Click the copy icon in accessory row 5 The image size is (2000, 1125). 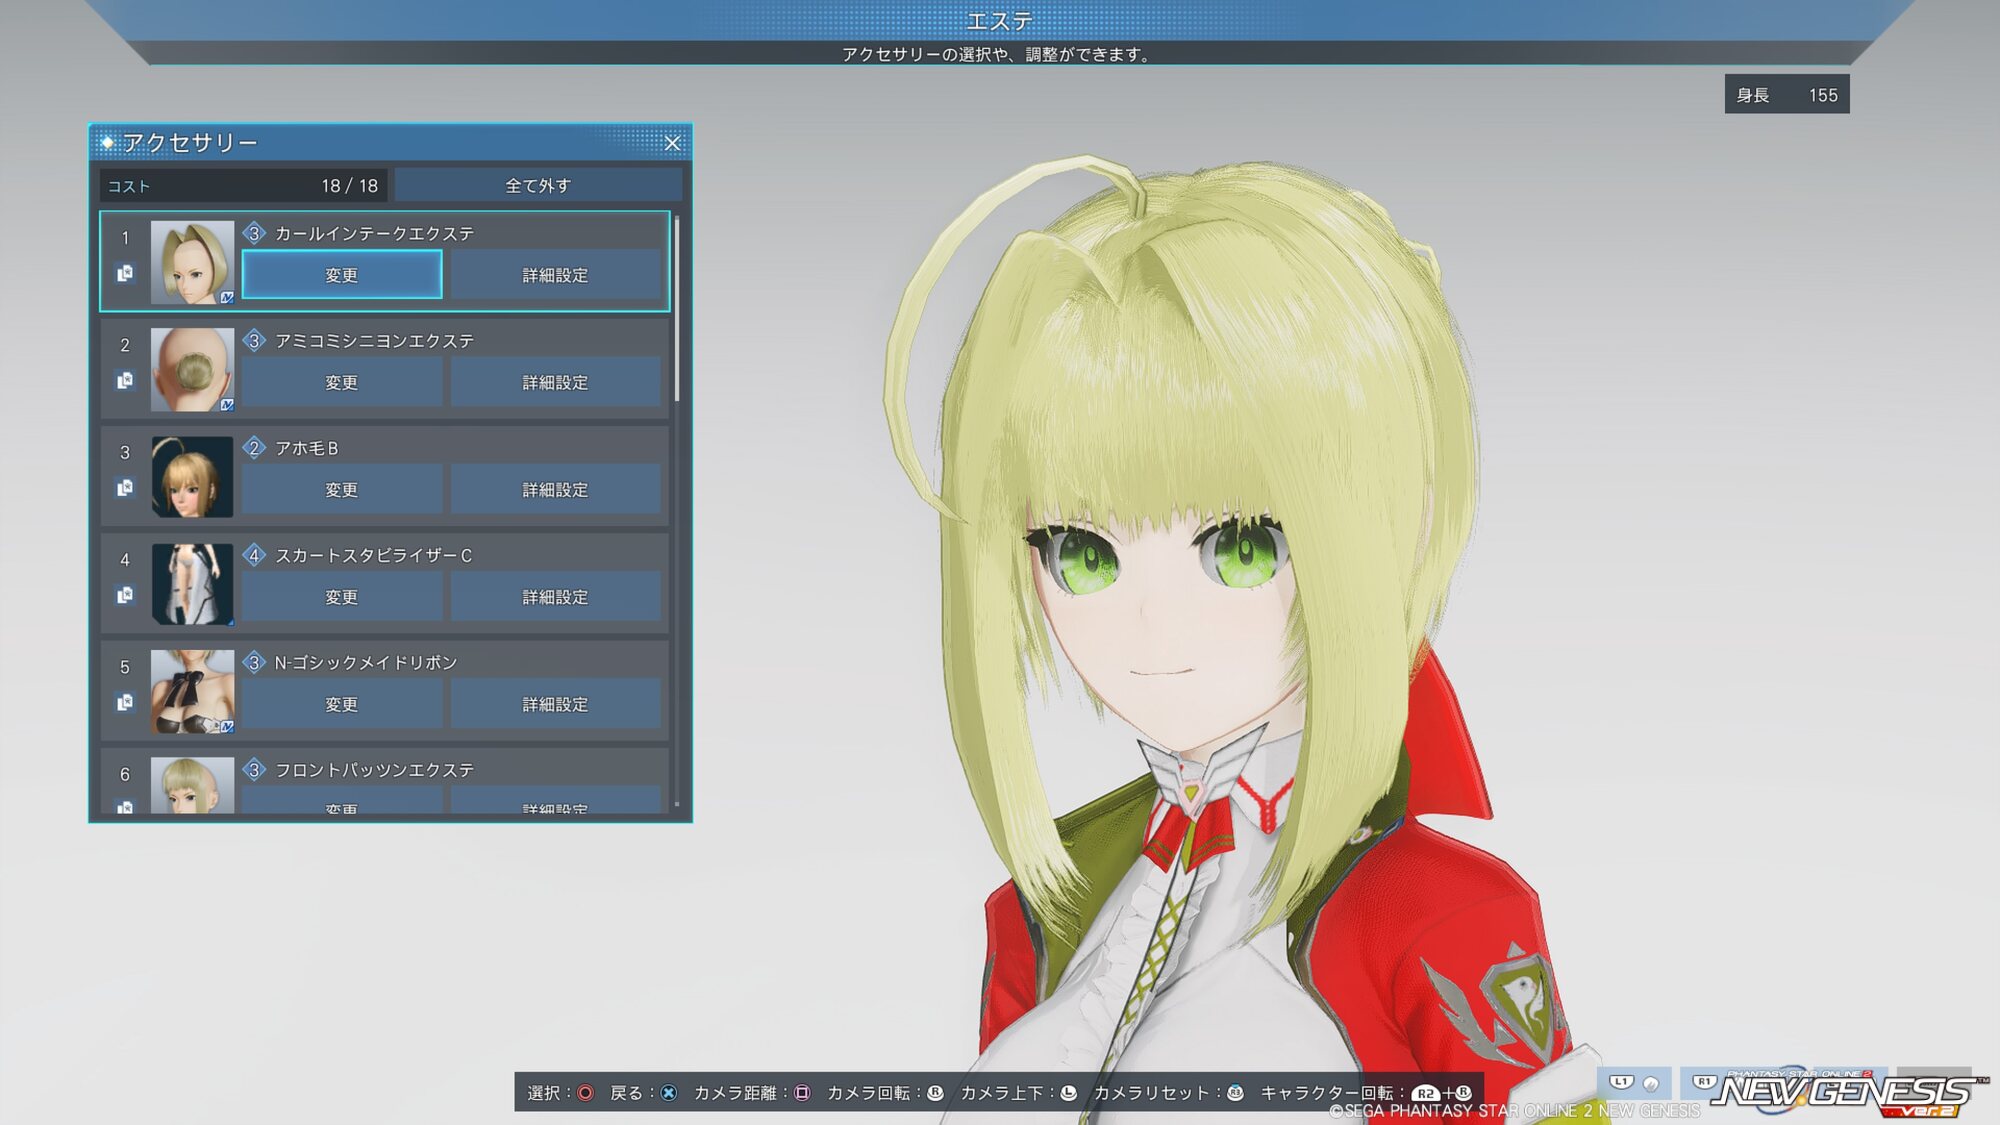[125, 702]
